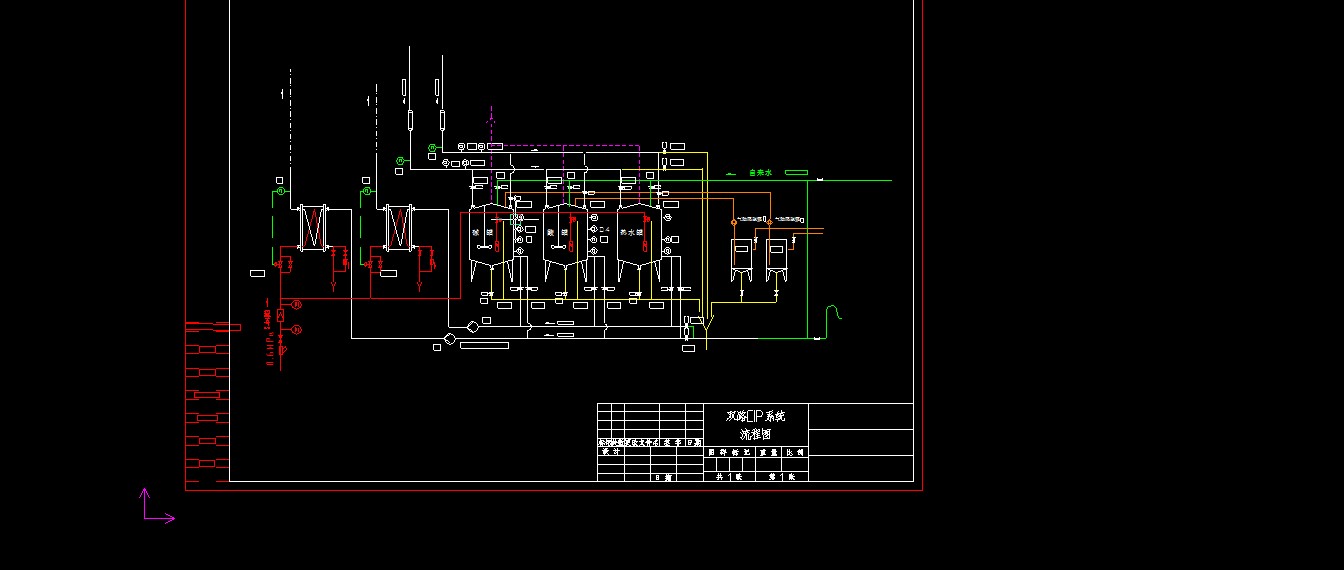1344x570 pixels.
Task: Select the 第1张 sheet number text
Action: coord(782,477)
